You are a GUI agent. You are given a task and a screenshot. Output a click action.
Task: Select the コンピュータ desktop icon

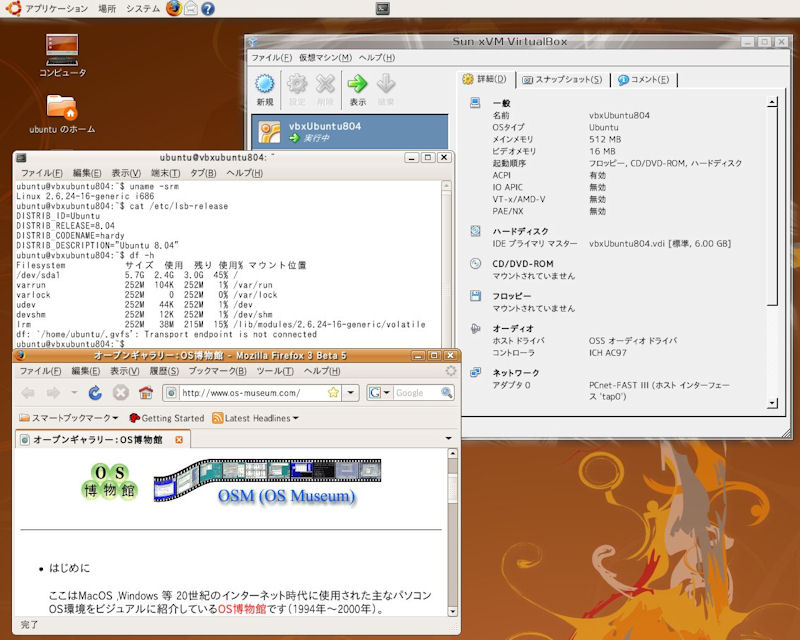point(62,56)
